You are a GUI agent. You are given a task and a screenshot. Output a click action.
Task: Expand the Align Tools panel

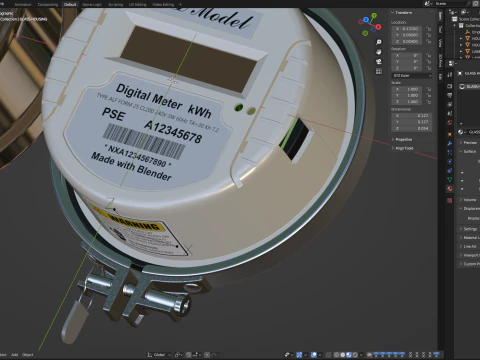point(404,148)
